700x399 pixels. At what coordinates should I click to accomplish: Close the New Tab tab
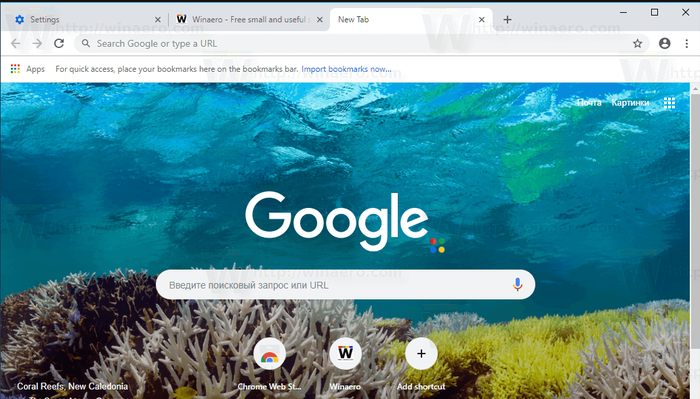pyautogui.click(x=482, y=20)
